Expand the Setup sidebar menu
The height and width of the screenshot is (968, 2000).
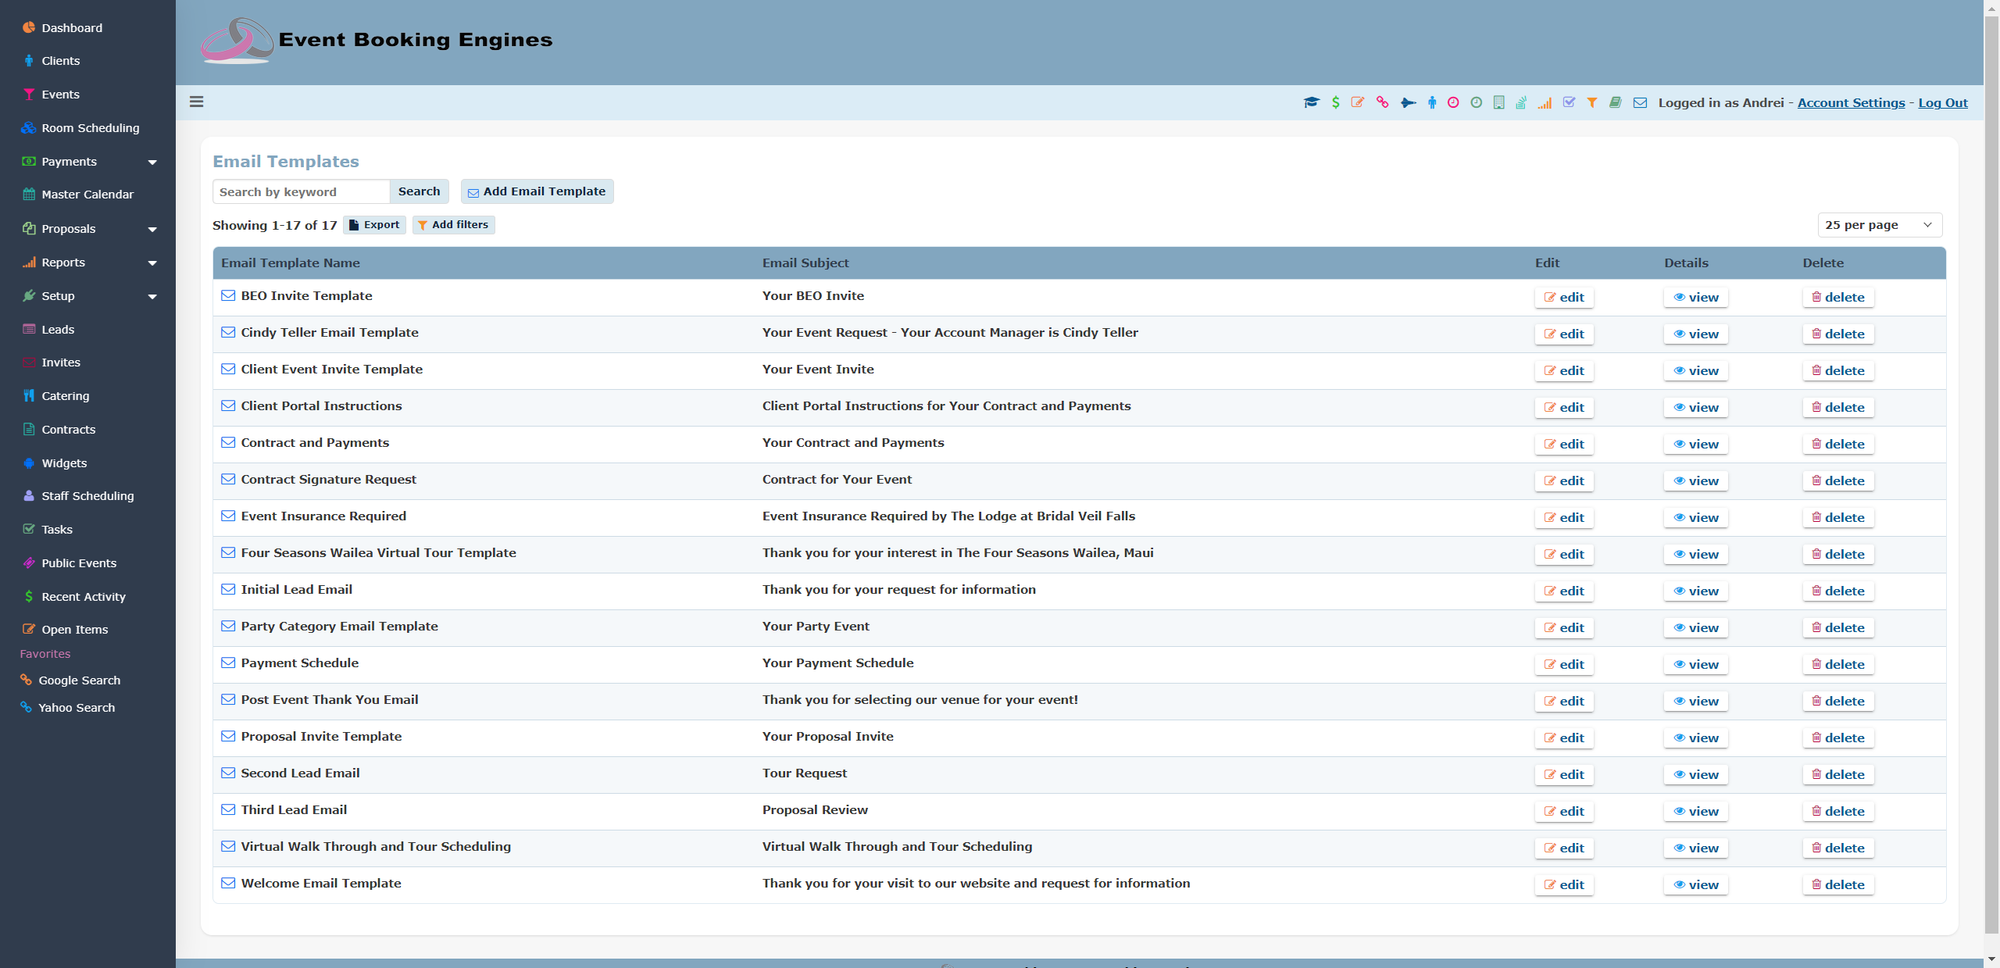pyautogui.click(x=152, y=296)
